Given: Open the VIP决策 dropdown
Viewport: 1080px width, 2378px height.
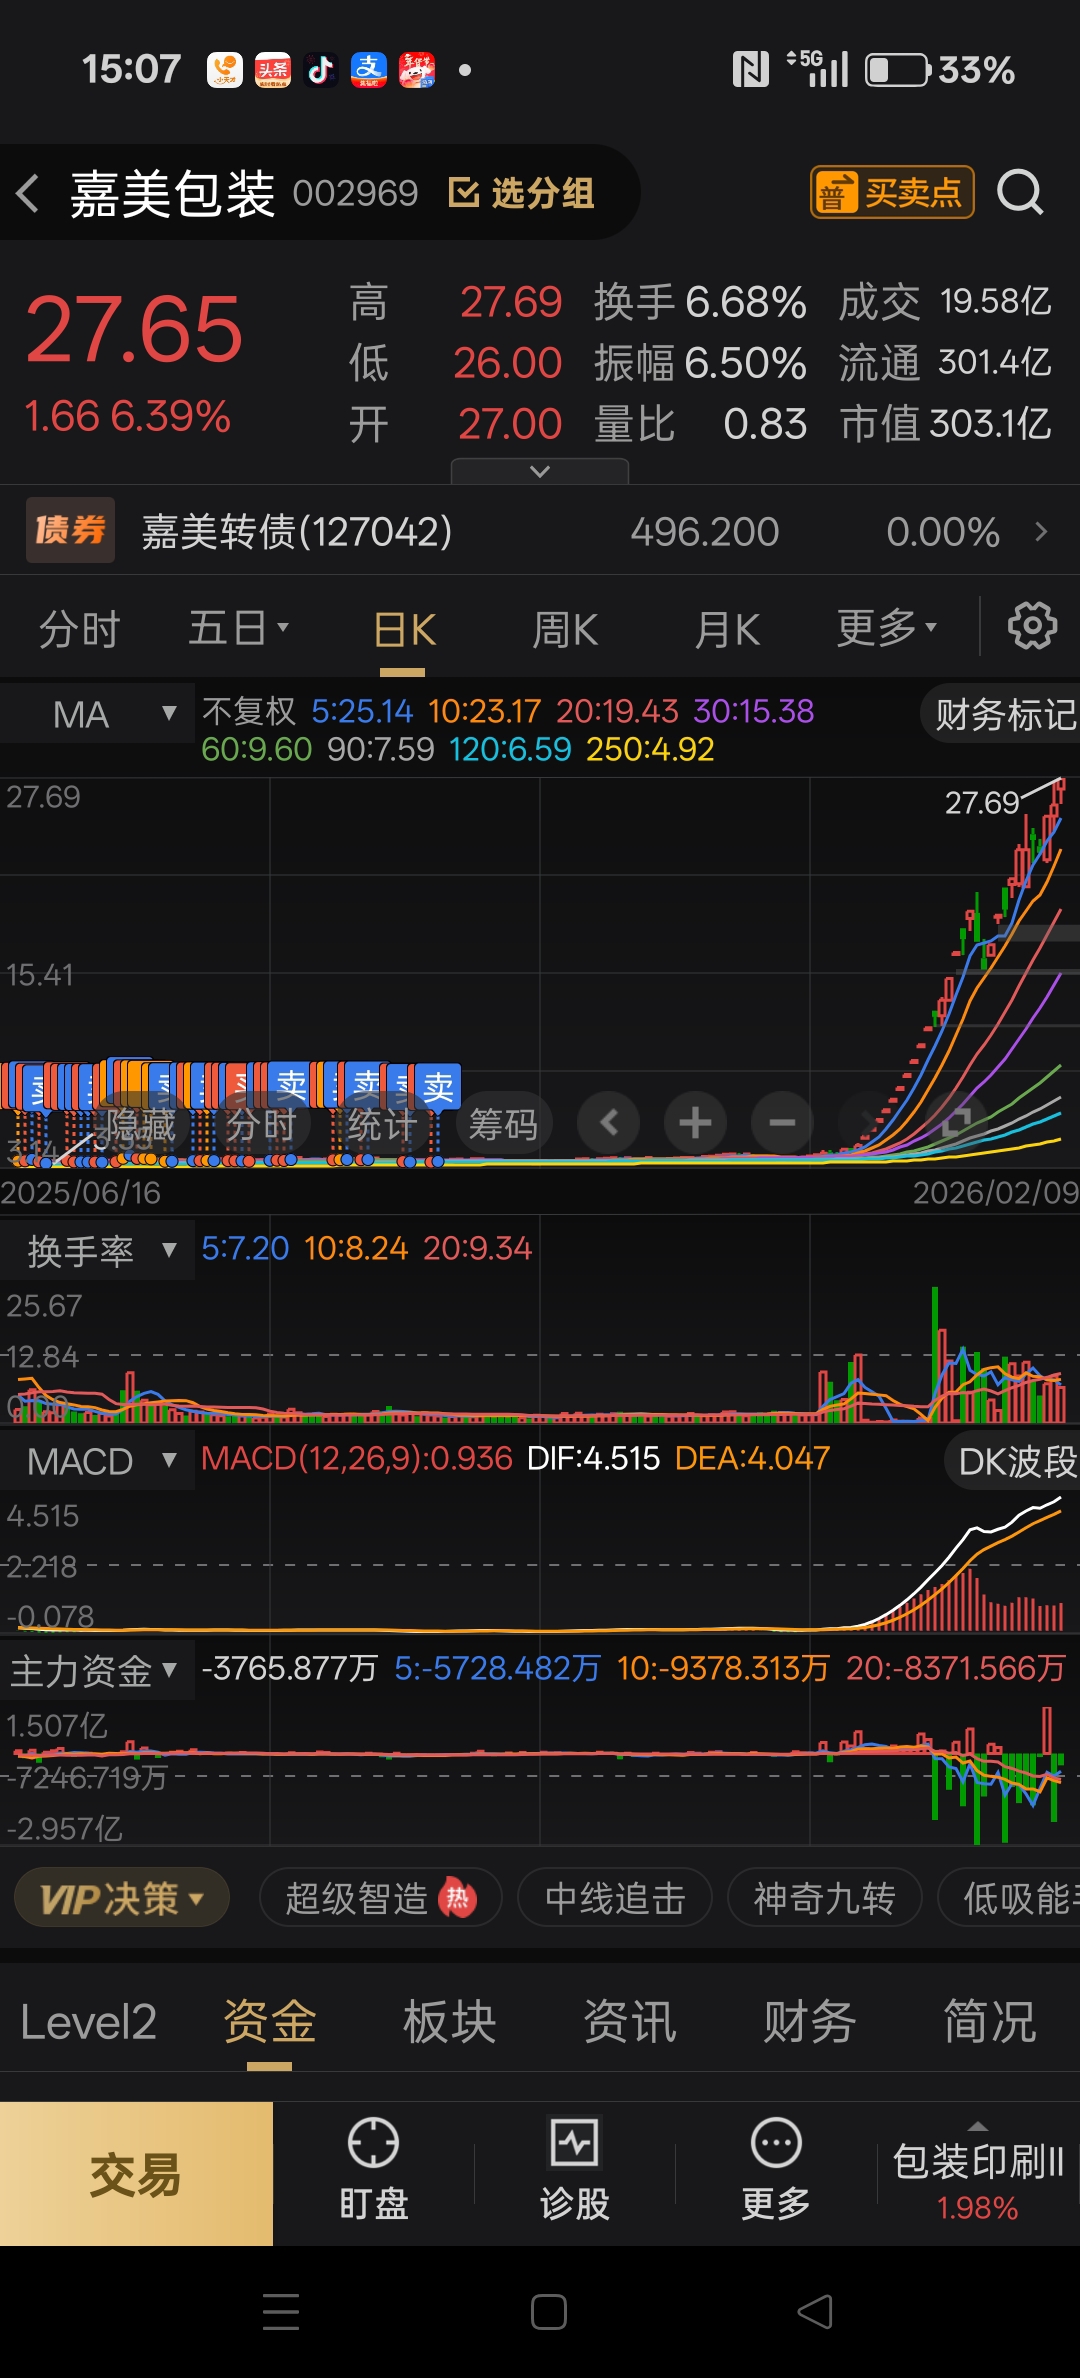Looking at the screenshot, I should pyautogui.click(x=122, y=1898).
